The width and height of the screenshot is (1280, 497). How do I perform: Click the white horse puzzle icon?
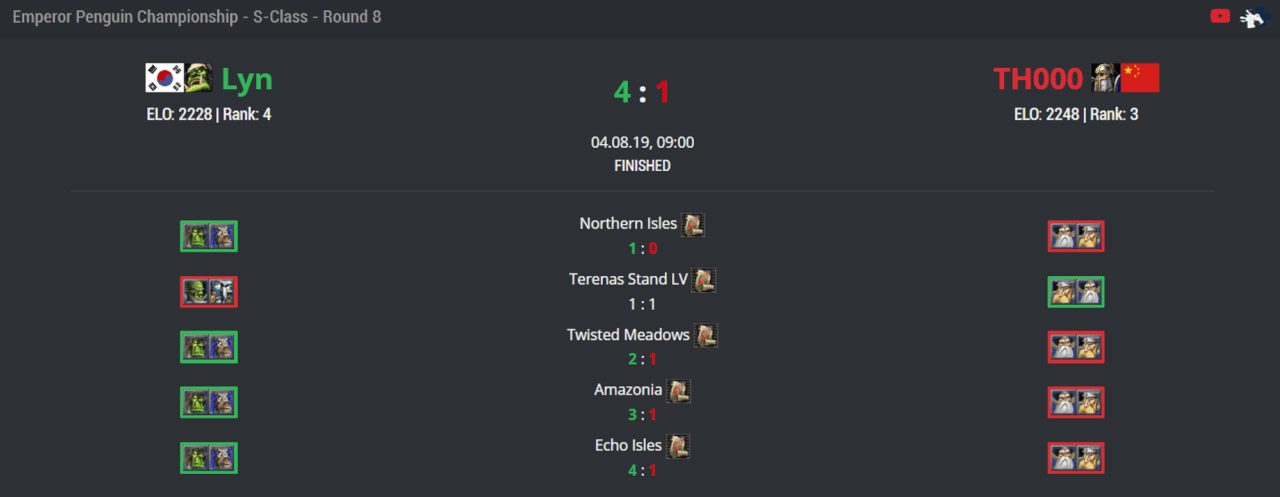click(x=1252, y=17)
